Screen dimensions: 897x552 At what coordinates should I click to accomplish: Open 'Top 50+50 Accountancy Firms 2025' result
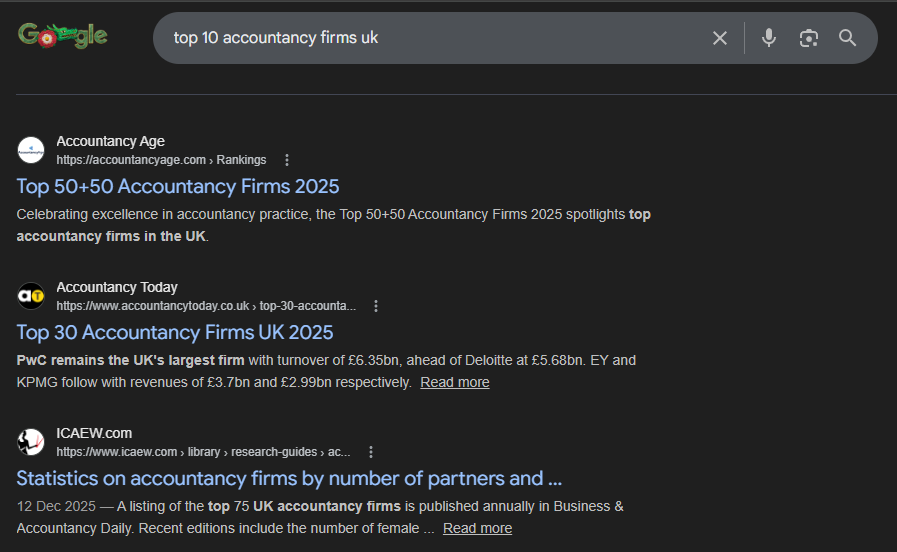tap(178, 186)
